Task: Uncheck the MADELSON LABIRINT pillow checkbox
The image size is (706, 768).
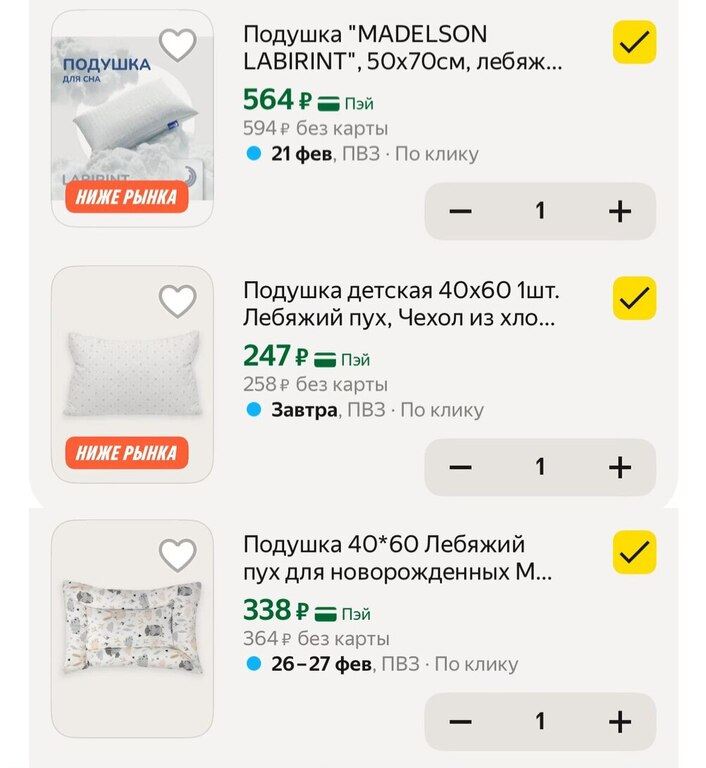Action: click(634, 43)
